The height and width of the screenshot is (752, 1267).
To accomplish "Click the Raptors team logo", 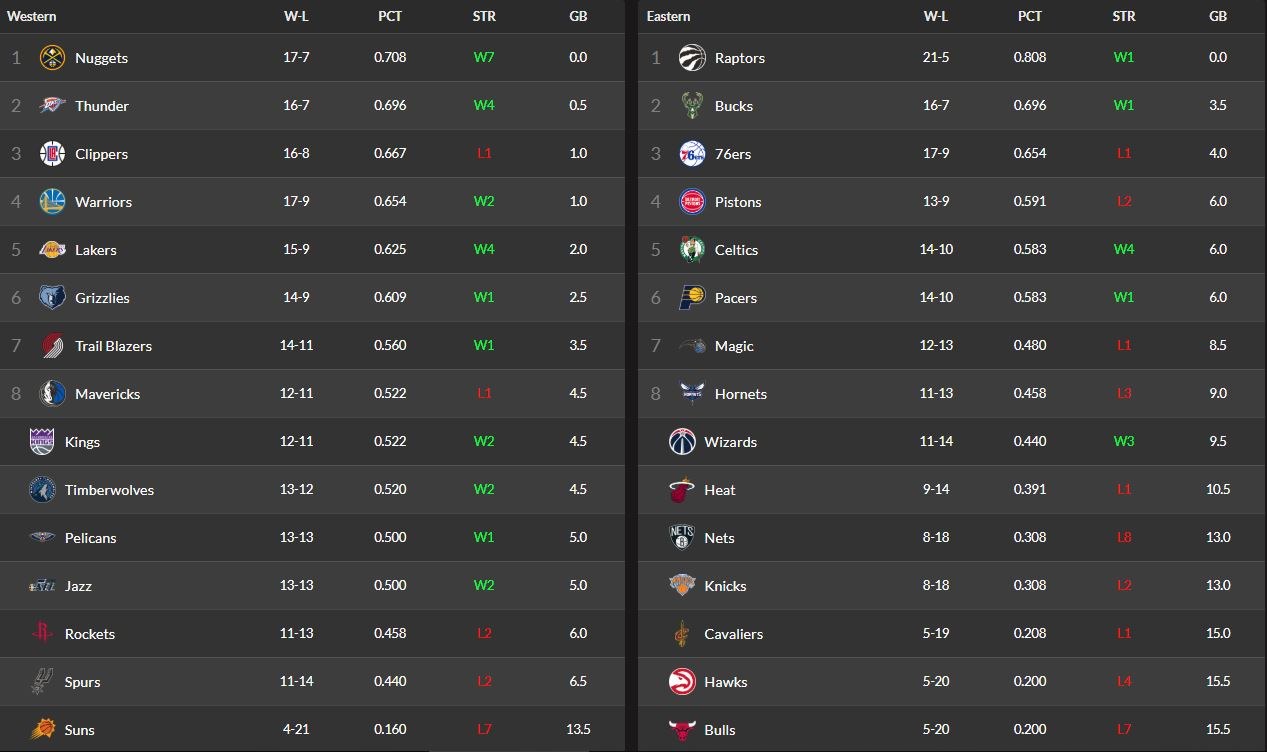I will click(691, 58).
